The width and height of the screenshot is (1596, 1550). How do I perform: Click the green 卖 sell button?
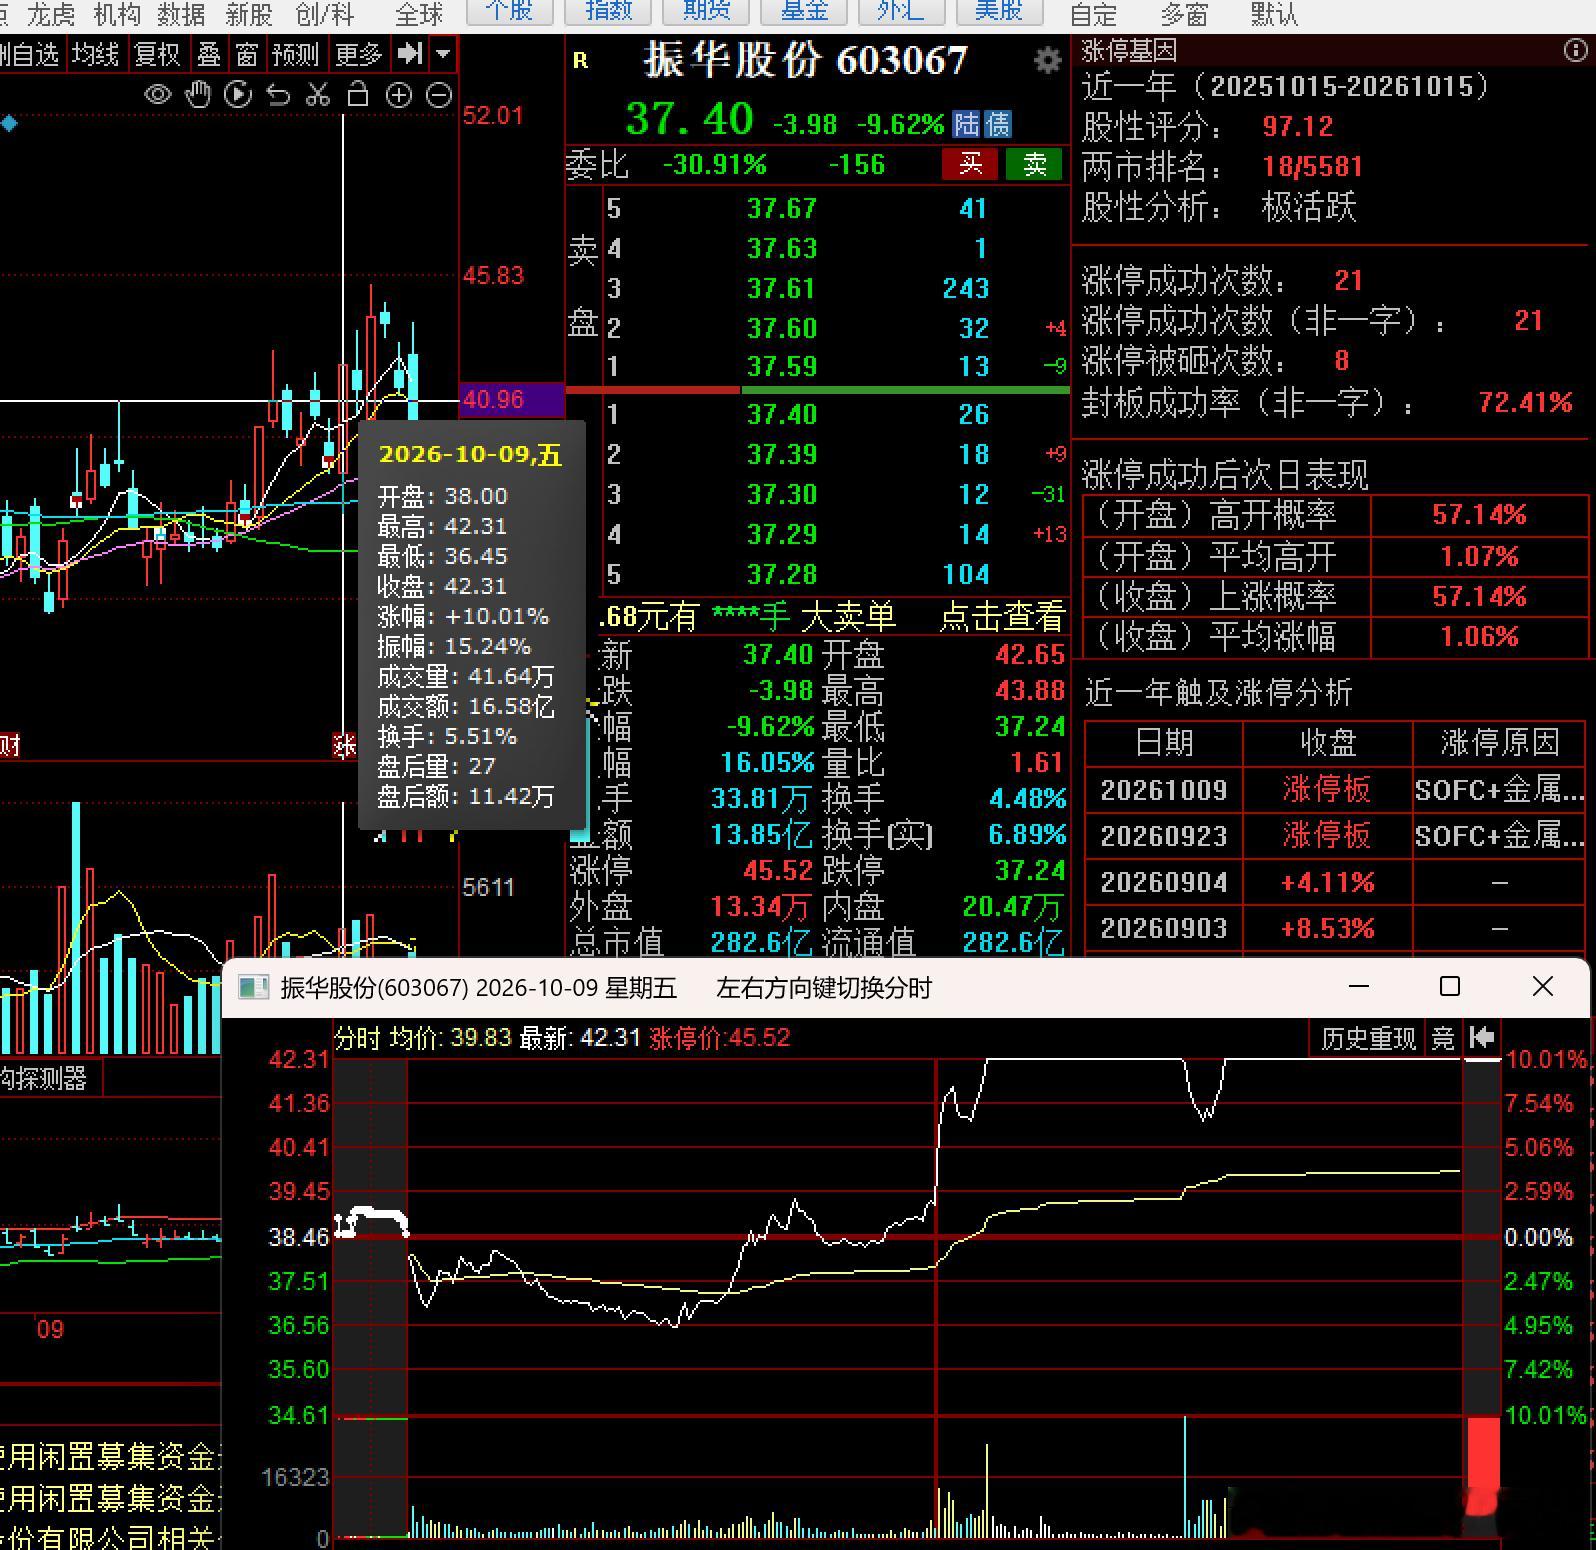tap(1034, 164)
